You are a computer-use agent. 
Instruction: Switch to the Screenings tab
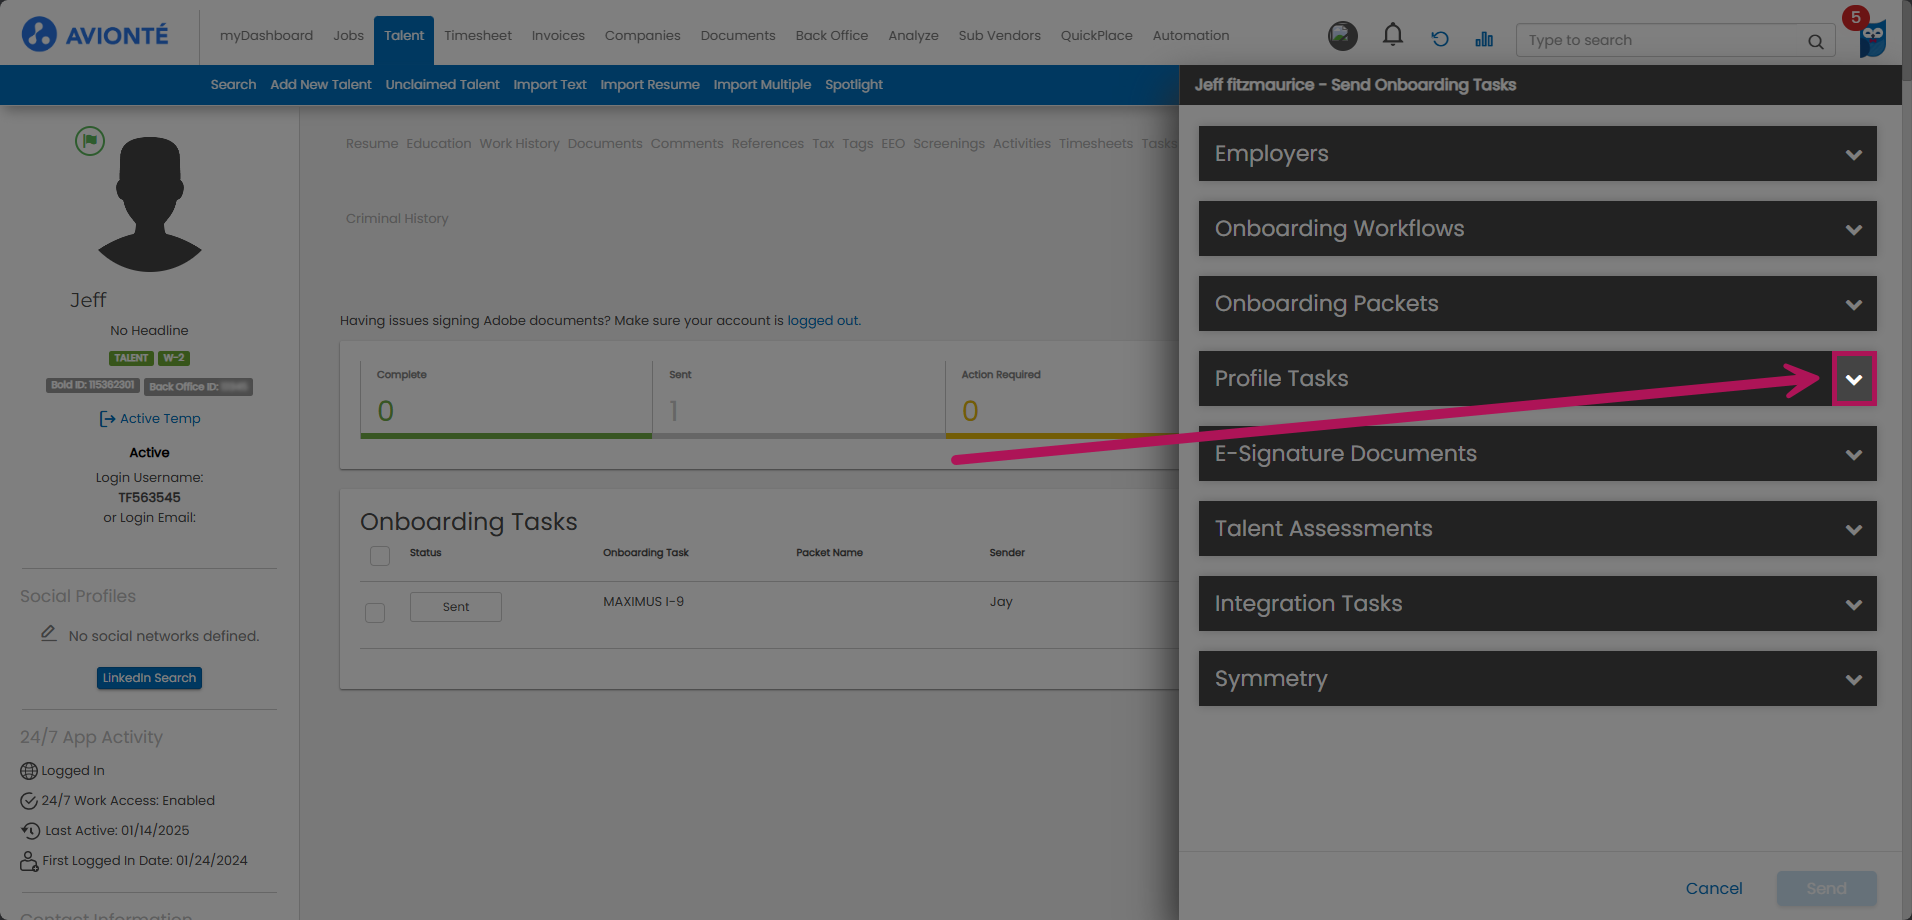click(948, 144)
